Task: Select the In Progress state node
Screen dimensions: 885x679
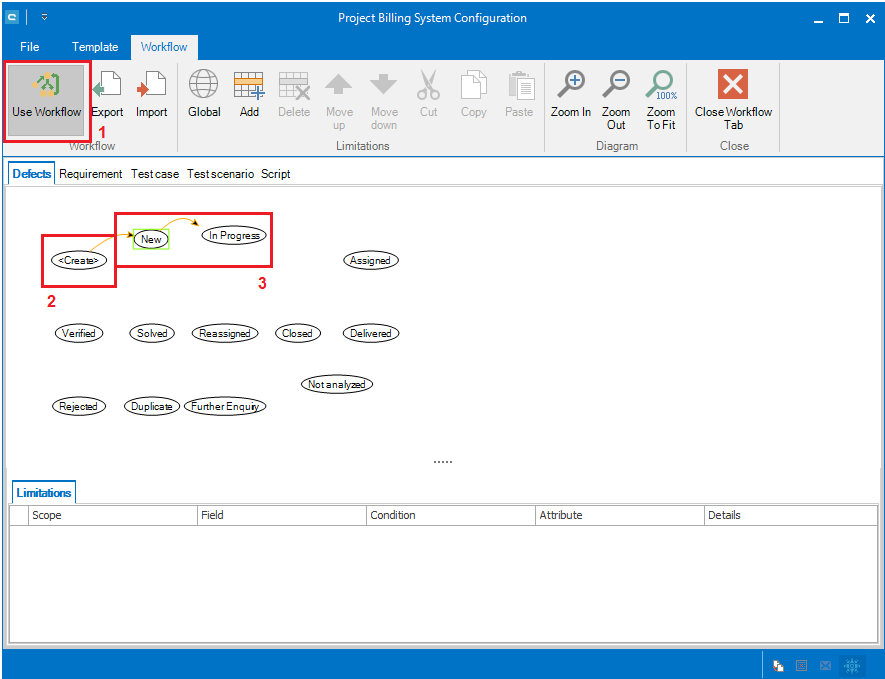Action: (x=235, y=236)
